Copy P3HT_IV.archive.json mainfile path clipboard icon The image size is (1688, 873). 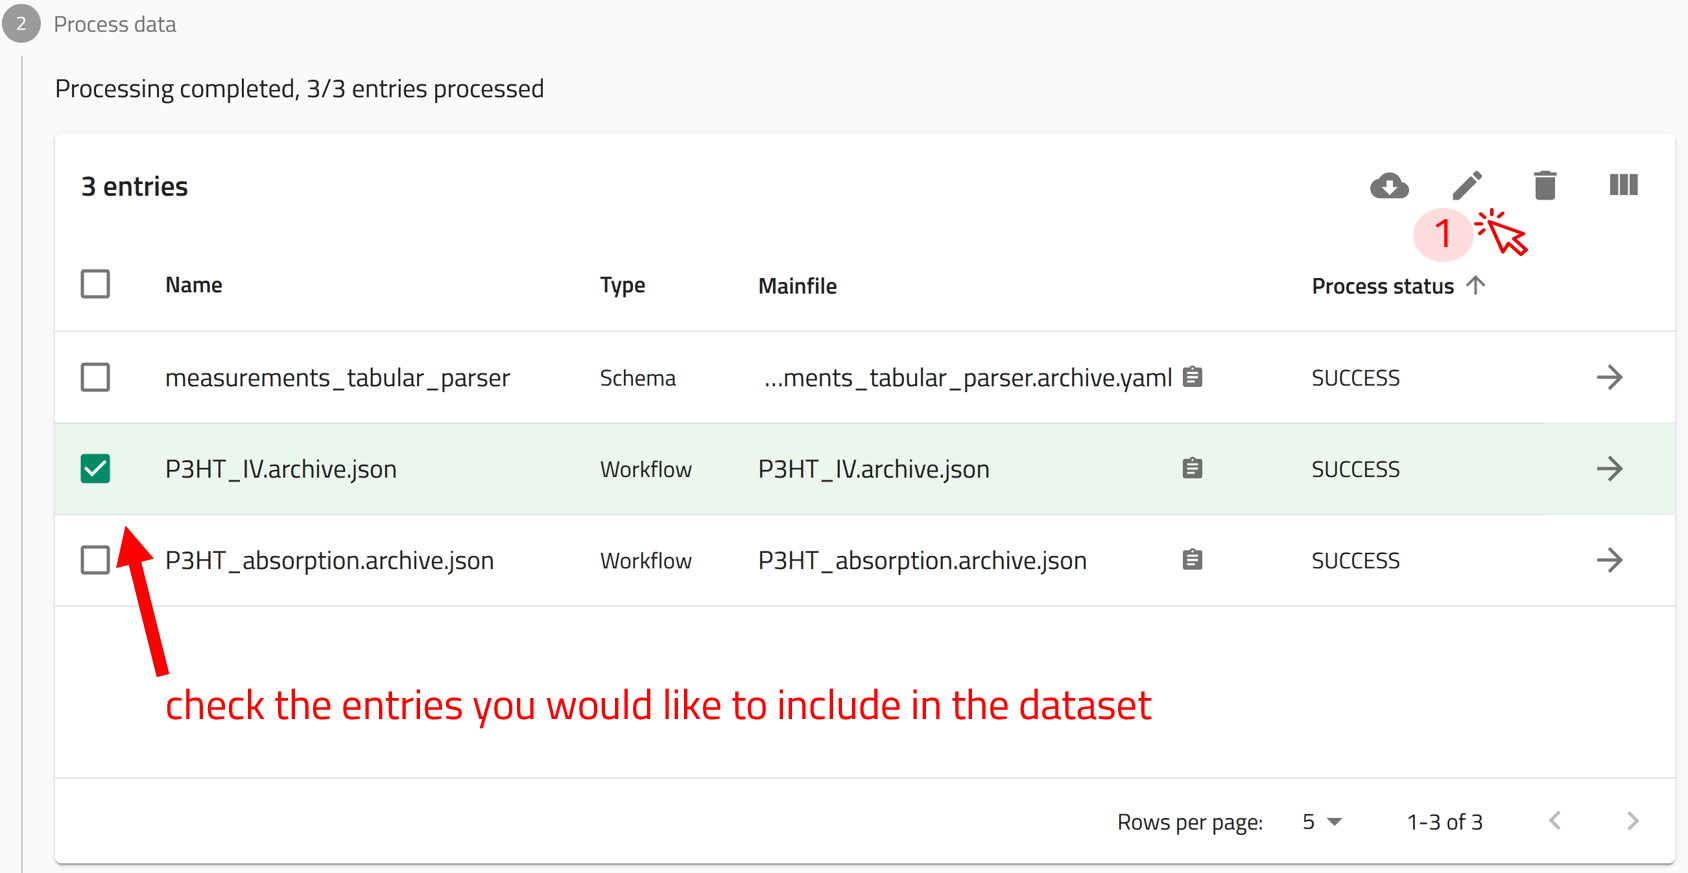(x=1192, y=468)
